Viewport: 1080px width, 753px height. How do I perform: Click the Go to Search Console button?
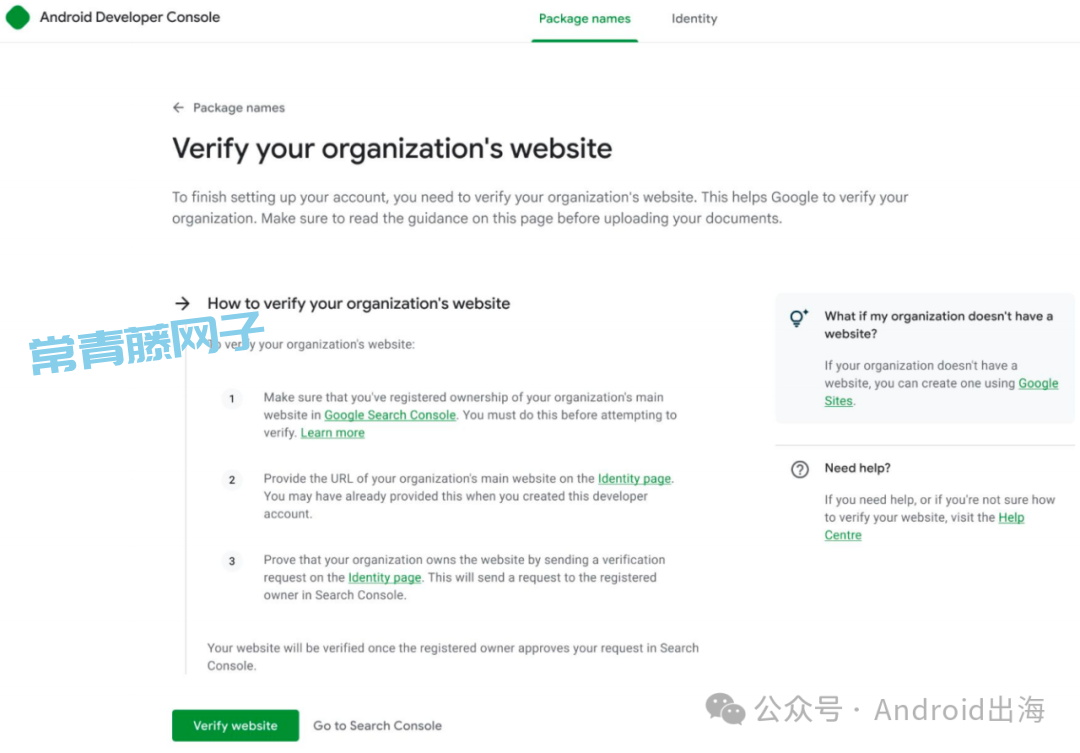click(x=377, y=725)
